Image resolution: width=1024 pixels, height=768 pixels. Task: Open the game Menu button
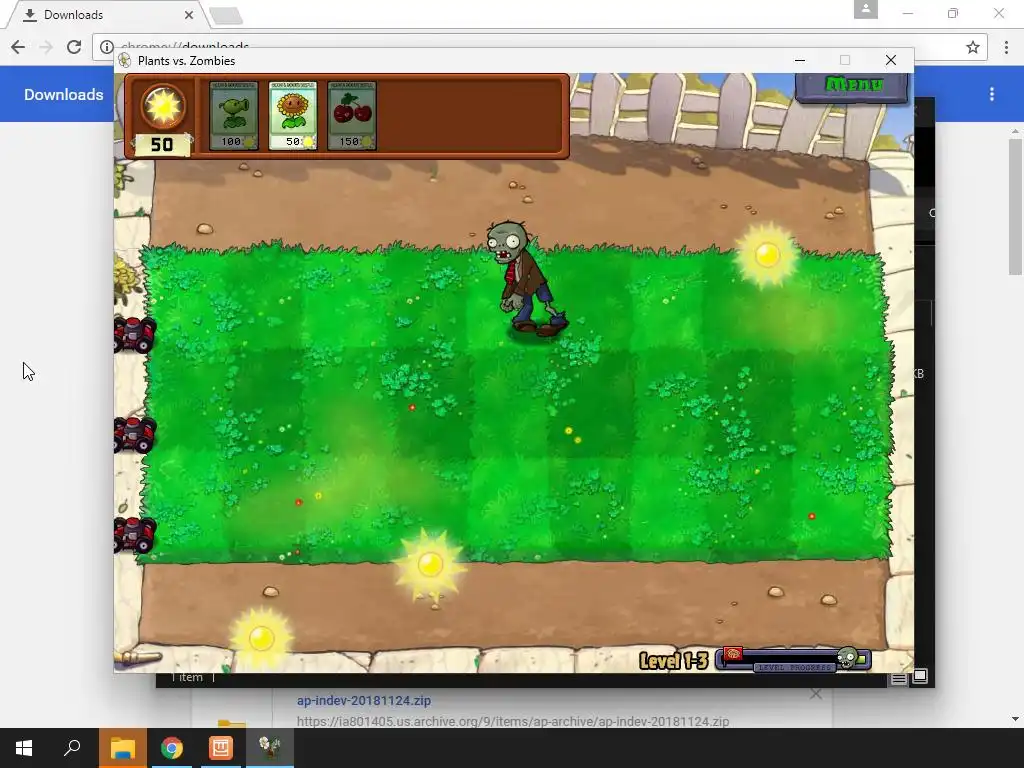pyautogui.click(x=852, y=87)
